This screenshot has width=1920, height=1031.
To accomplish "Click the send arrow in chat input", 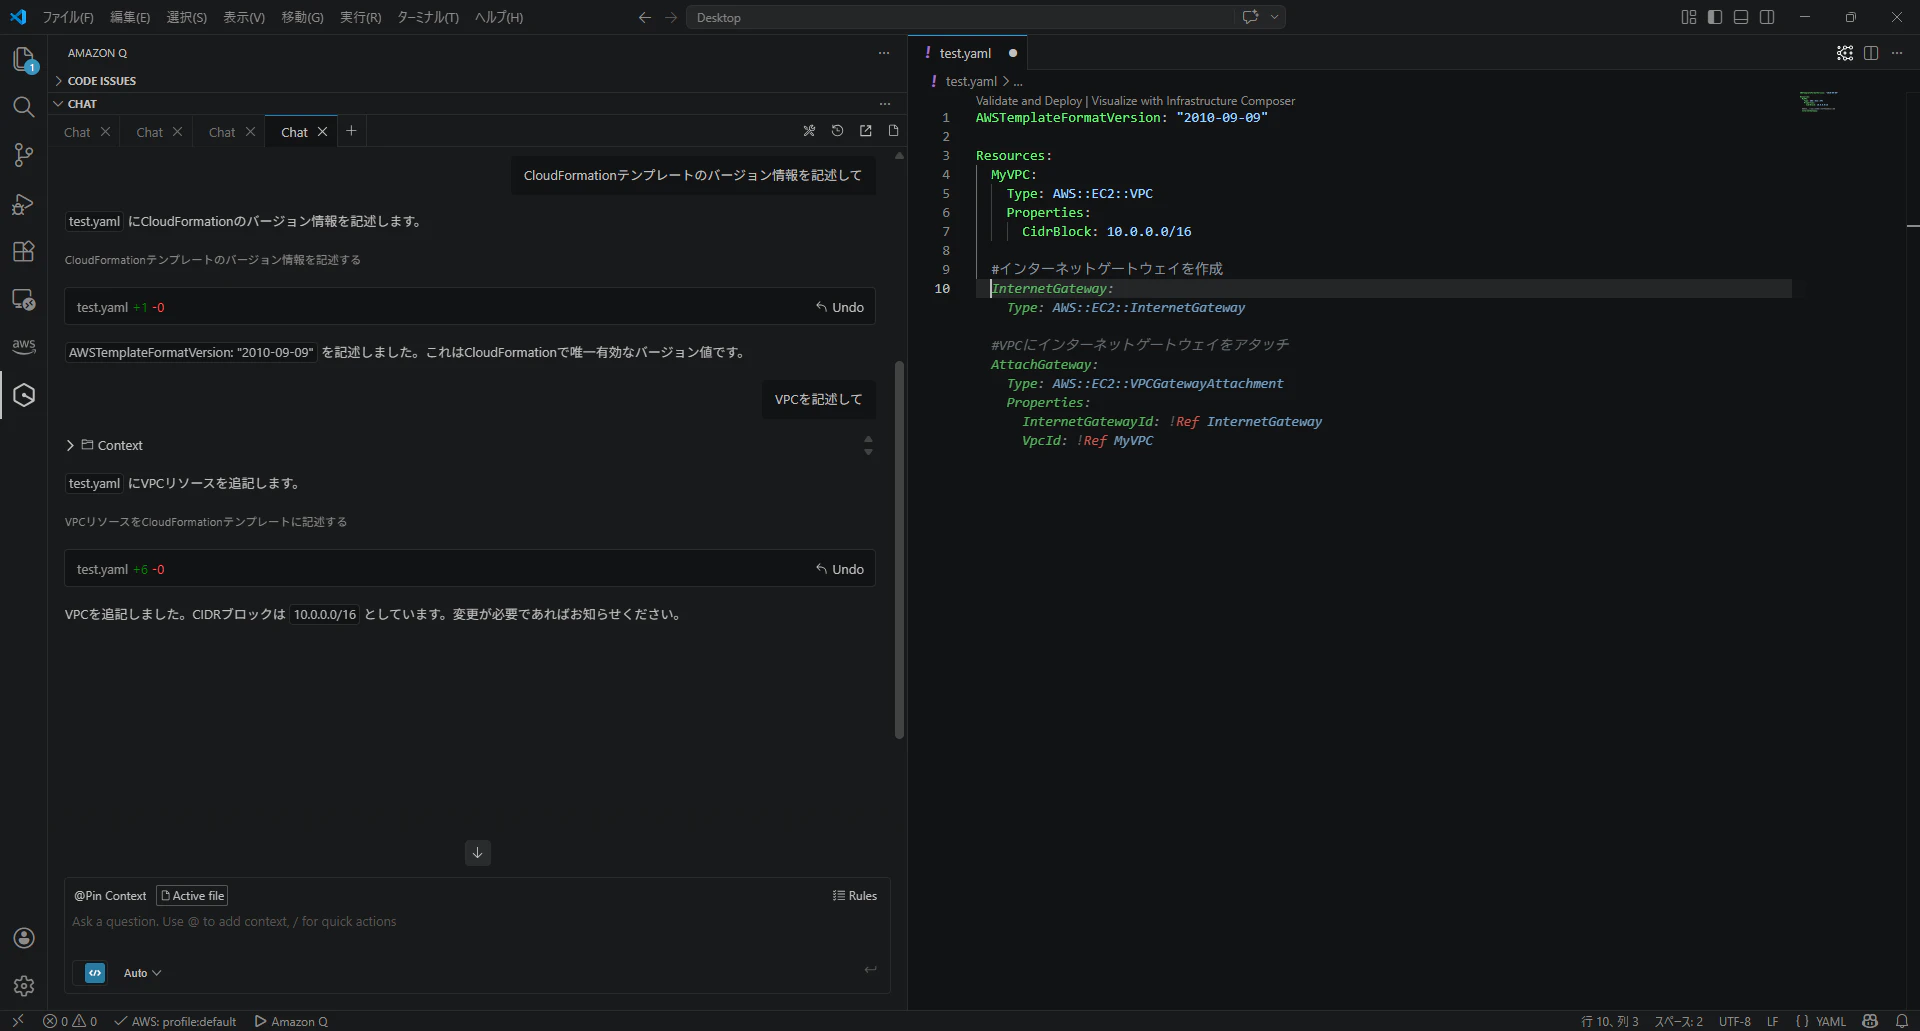I will tap(870, 969).
